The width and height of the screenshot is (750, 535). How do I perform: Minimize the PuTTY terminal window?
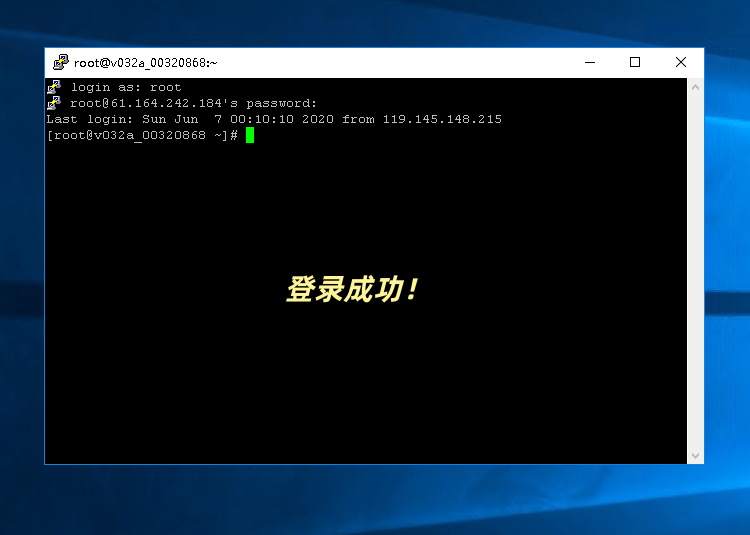[x=589, y=62]
